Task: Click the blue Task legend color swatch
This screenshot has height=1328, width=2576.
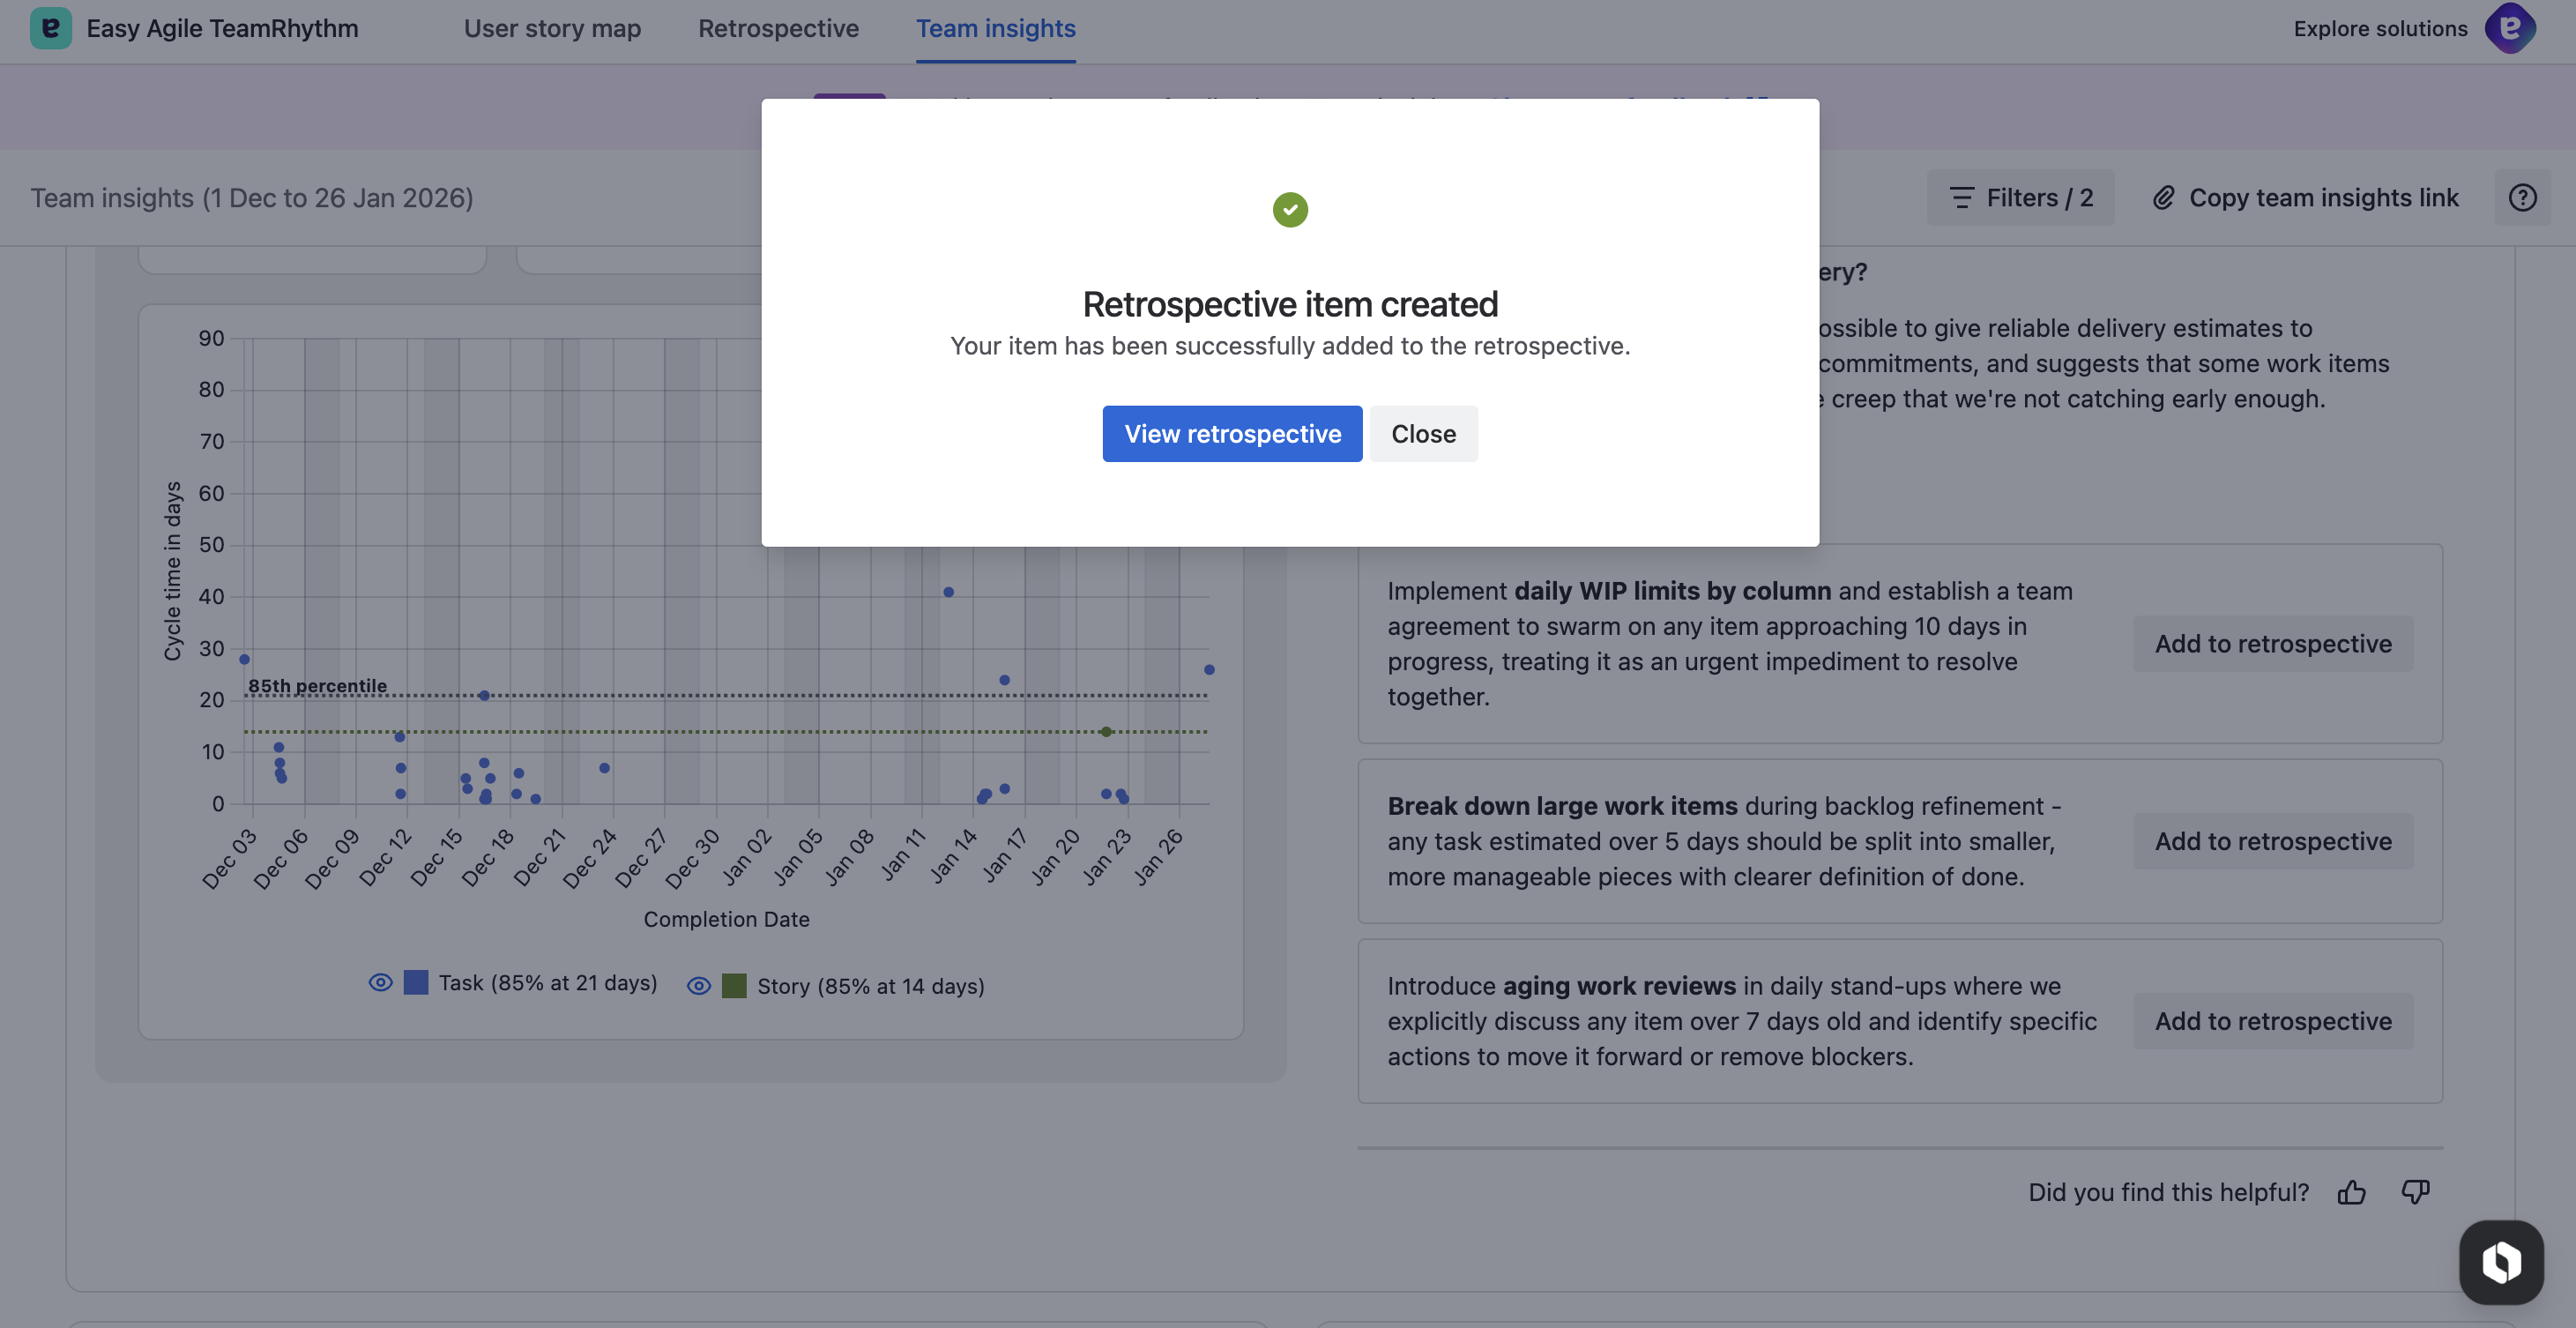Action: (416, 983)
